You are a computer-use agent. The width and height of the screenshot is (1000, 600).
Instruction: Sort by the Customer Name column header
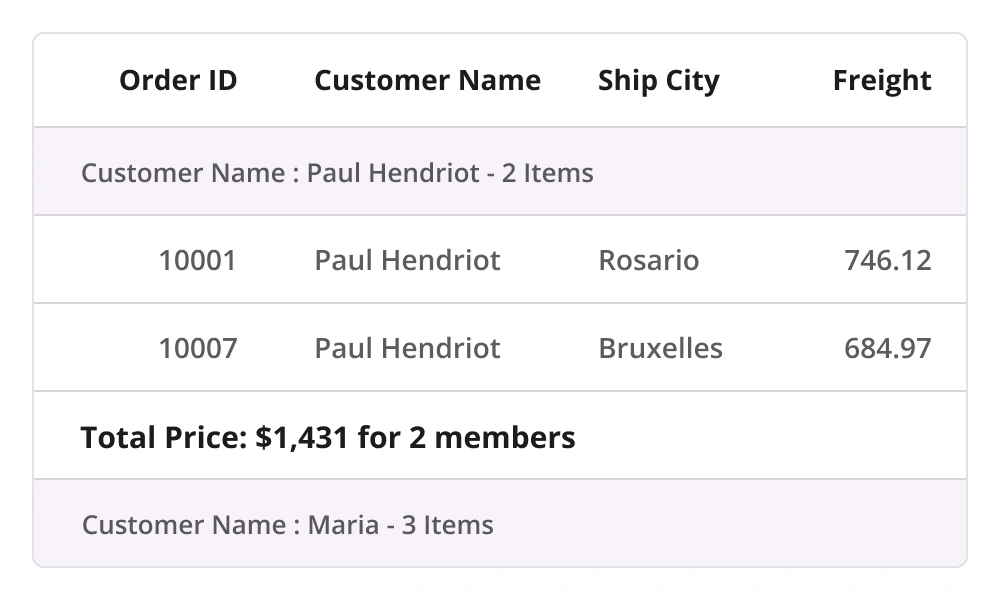[x=427, y=81]
